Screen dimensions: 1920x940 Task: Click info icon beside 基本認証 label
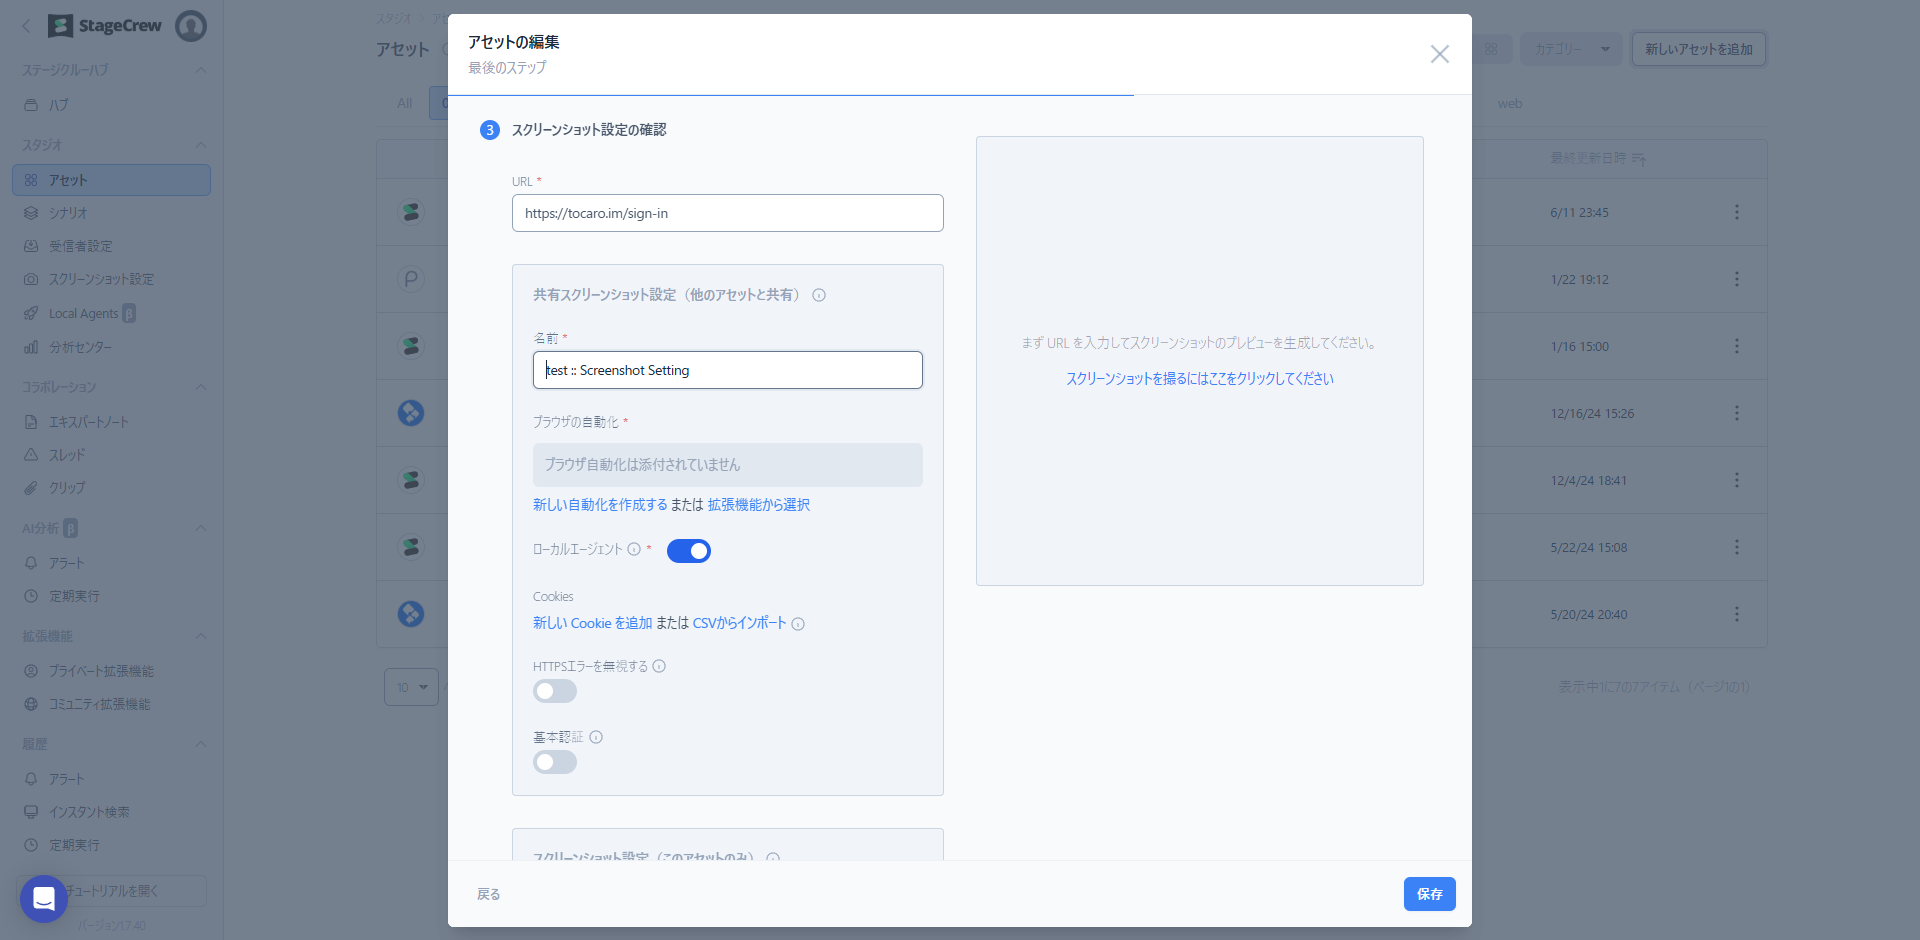[x=596, y=737]
